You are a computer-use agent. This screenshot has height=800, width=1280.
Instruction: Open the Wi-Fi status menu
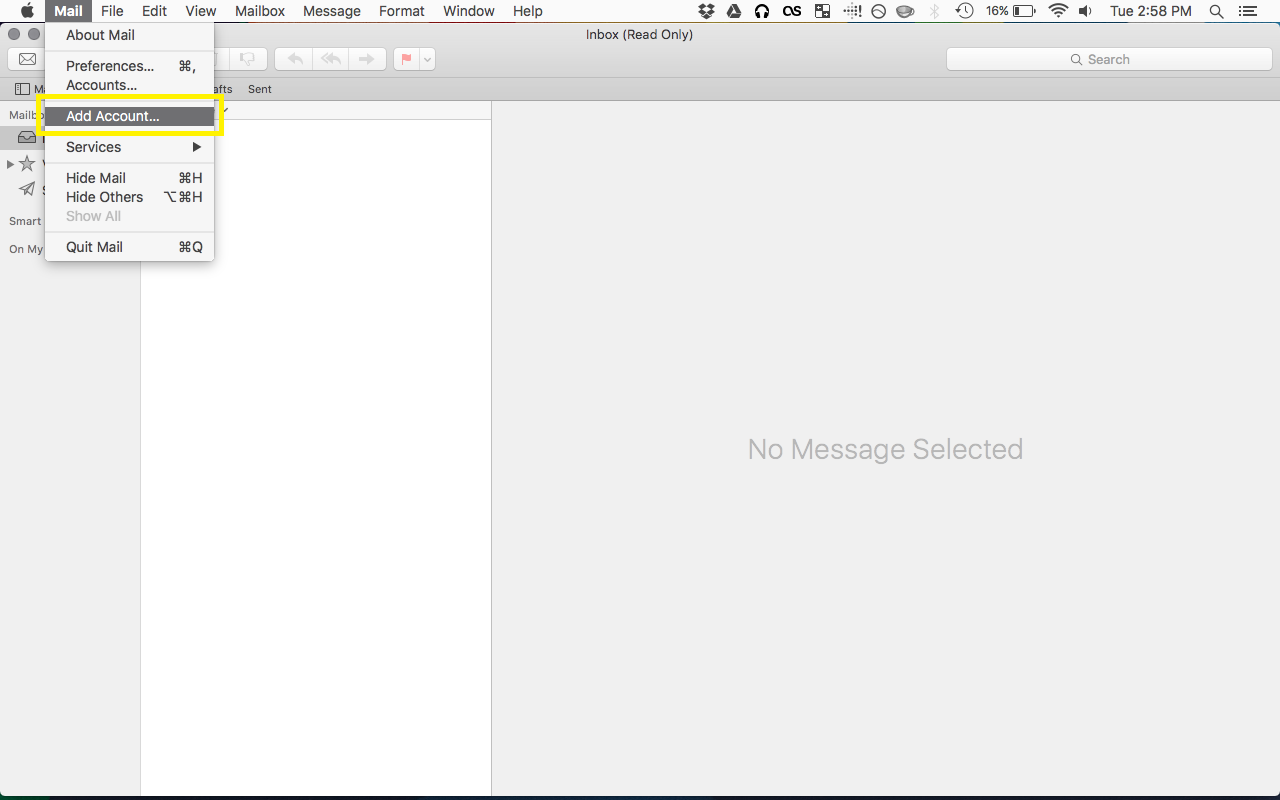coord(1058,11)
